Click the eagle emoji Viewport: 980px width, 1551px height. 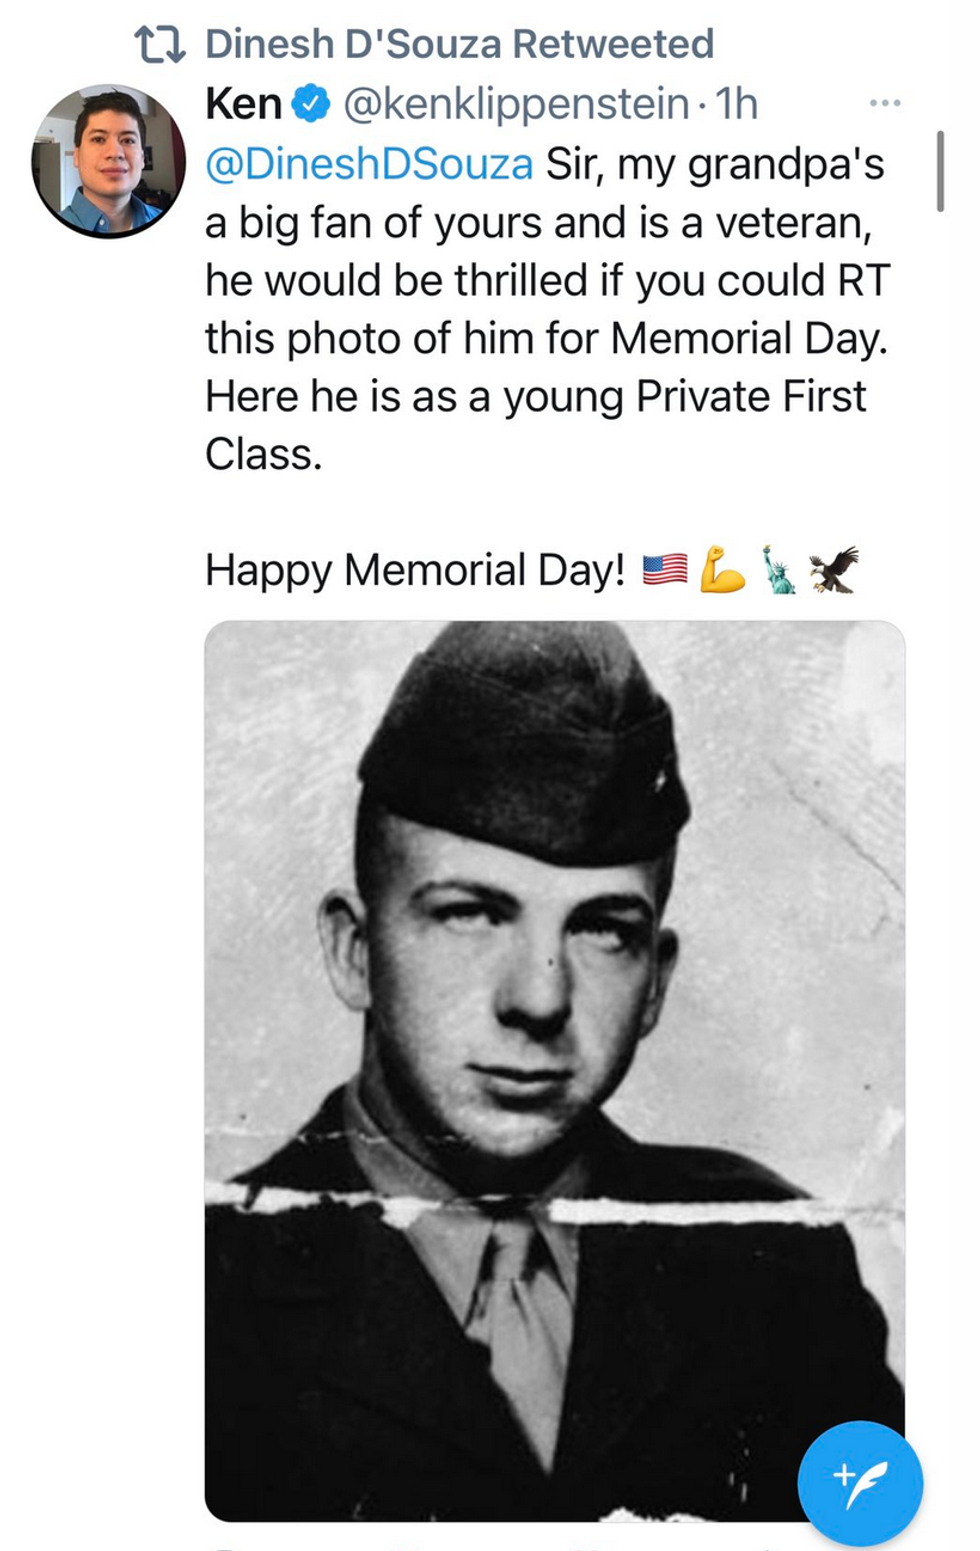(834, 570)
